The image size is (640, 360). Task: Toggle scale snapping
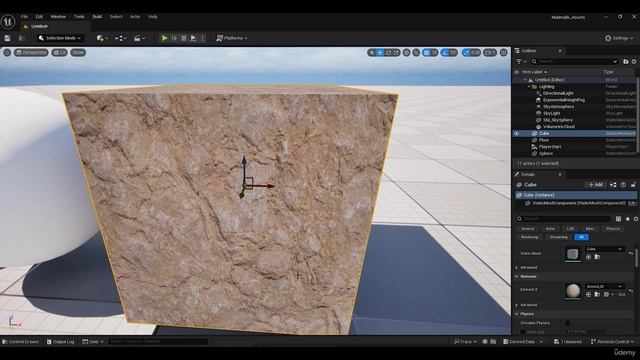467,52
